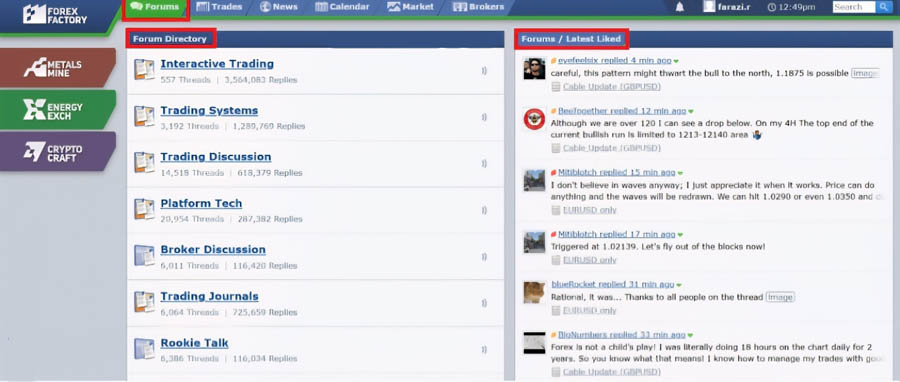Open the Crypto Craft site badge
This screenshot has height=382, width=900.
(57, 151)
